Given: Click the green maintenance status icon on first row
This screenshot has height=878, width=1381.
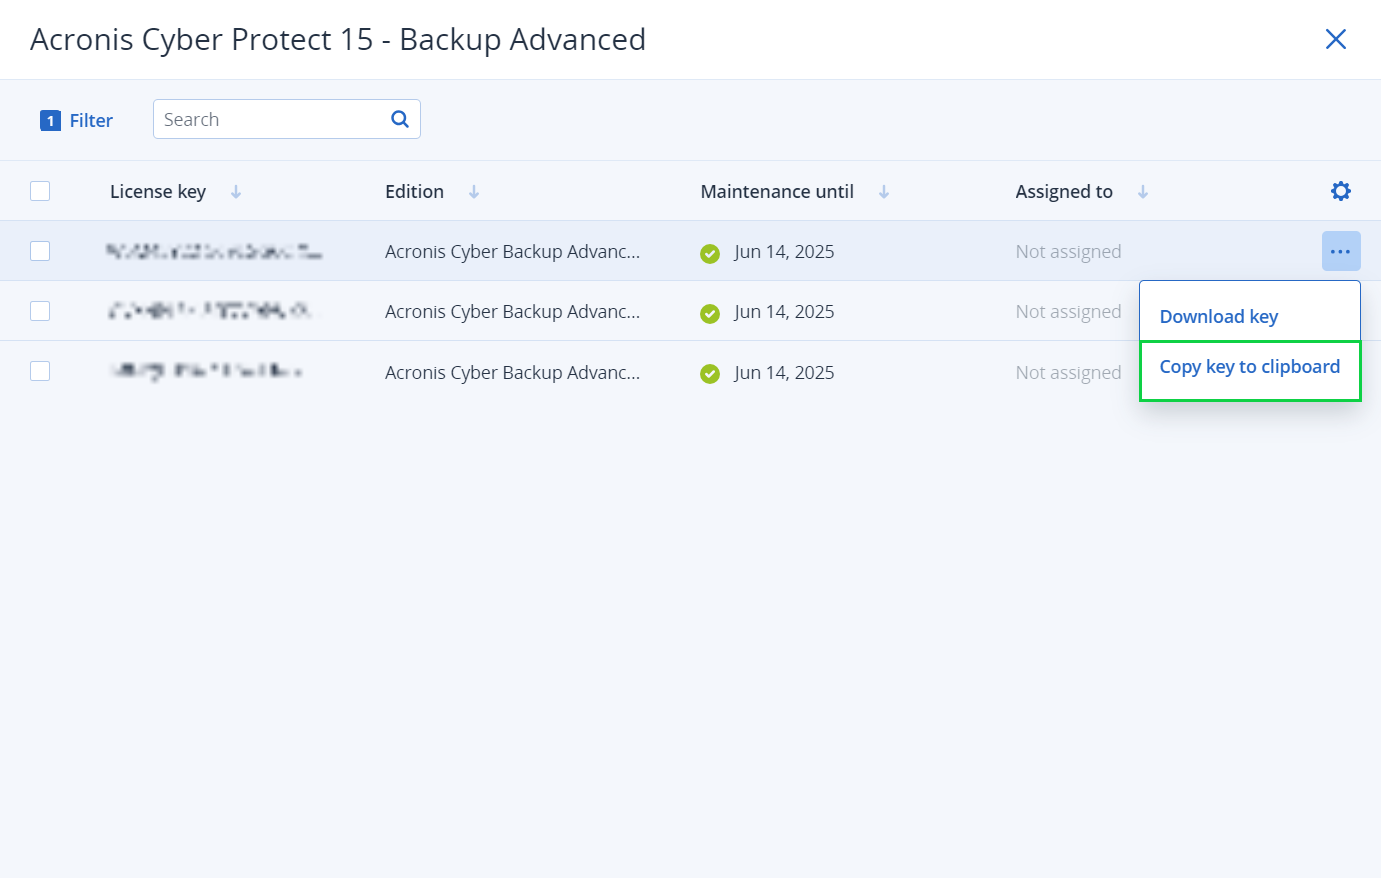Looking at the screenshot, I should click(x=710, y=254).
